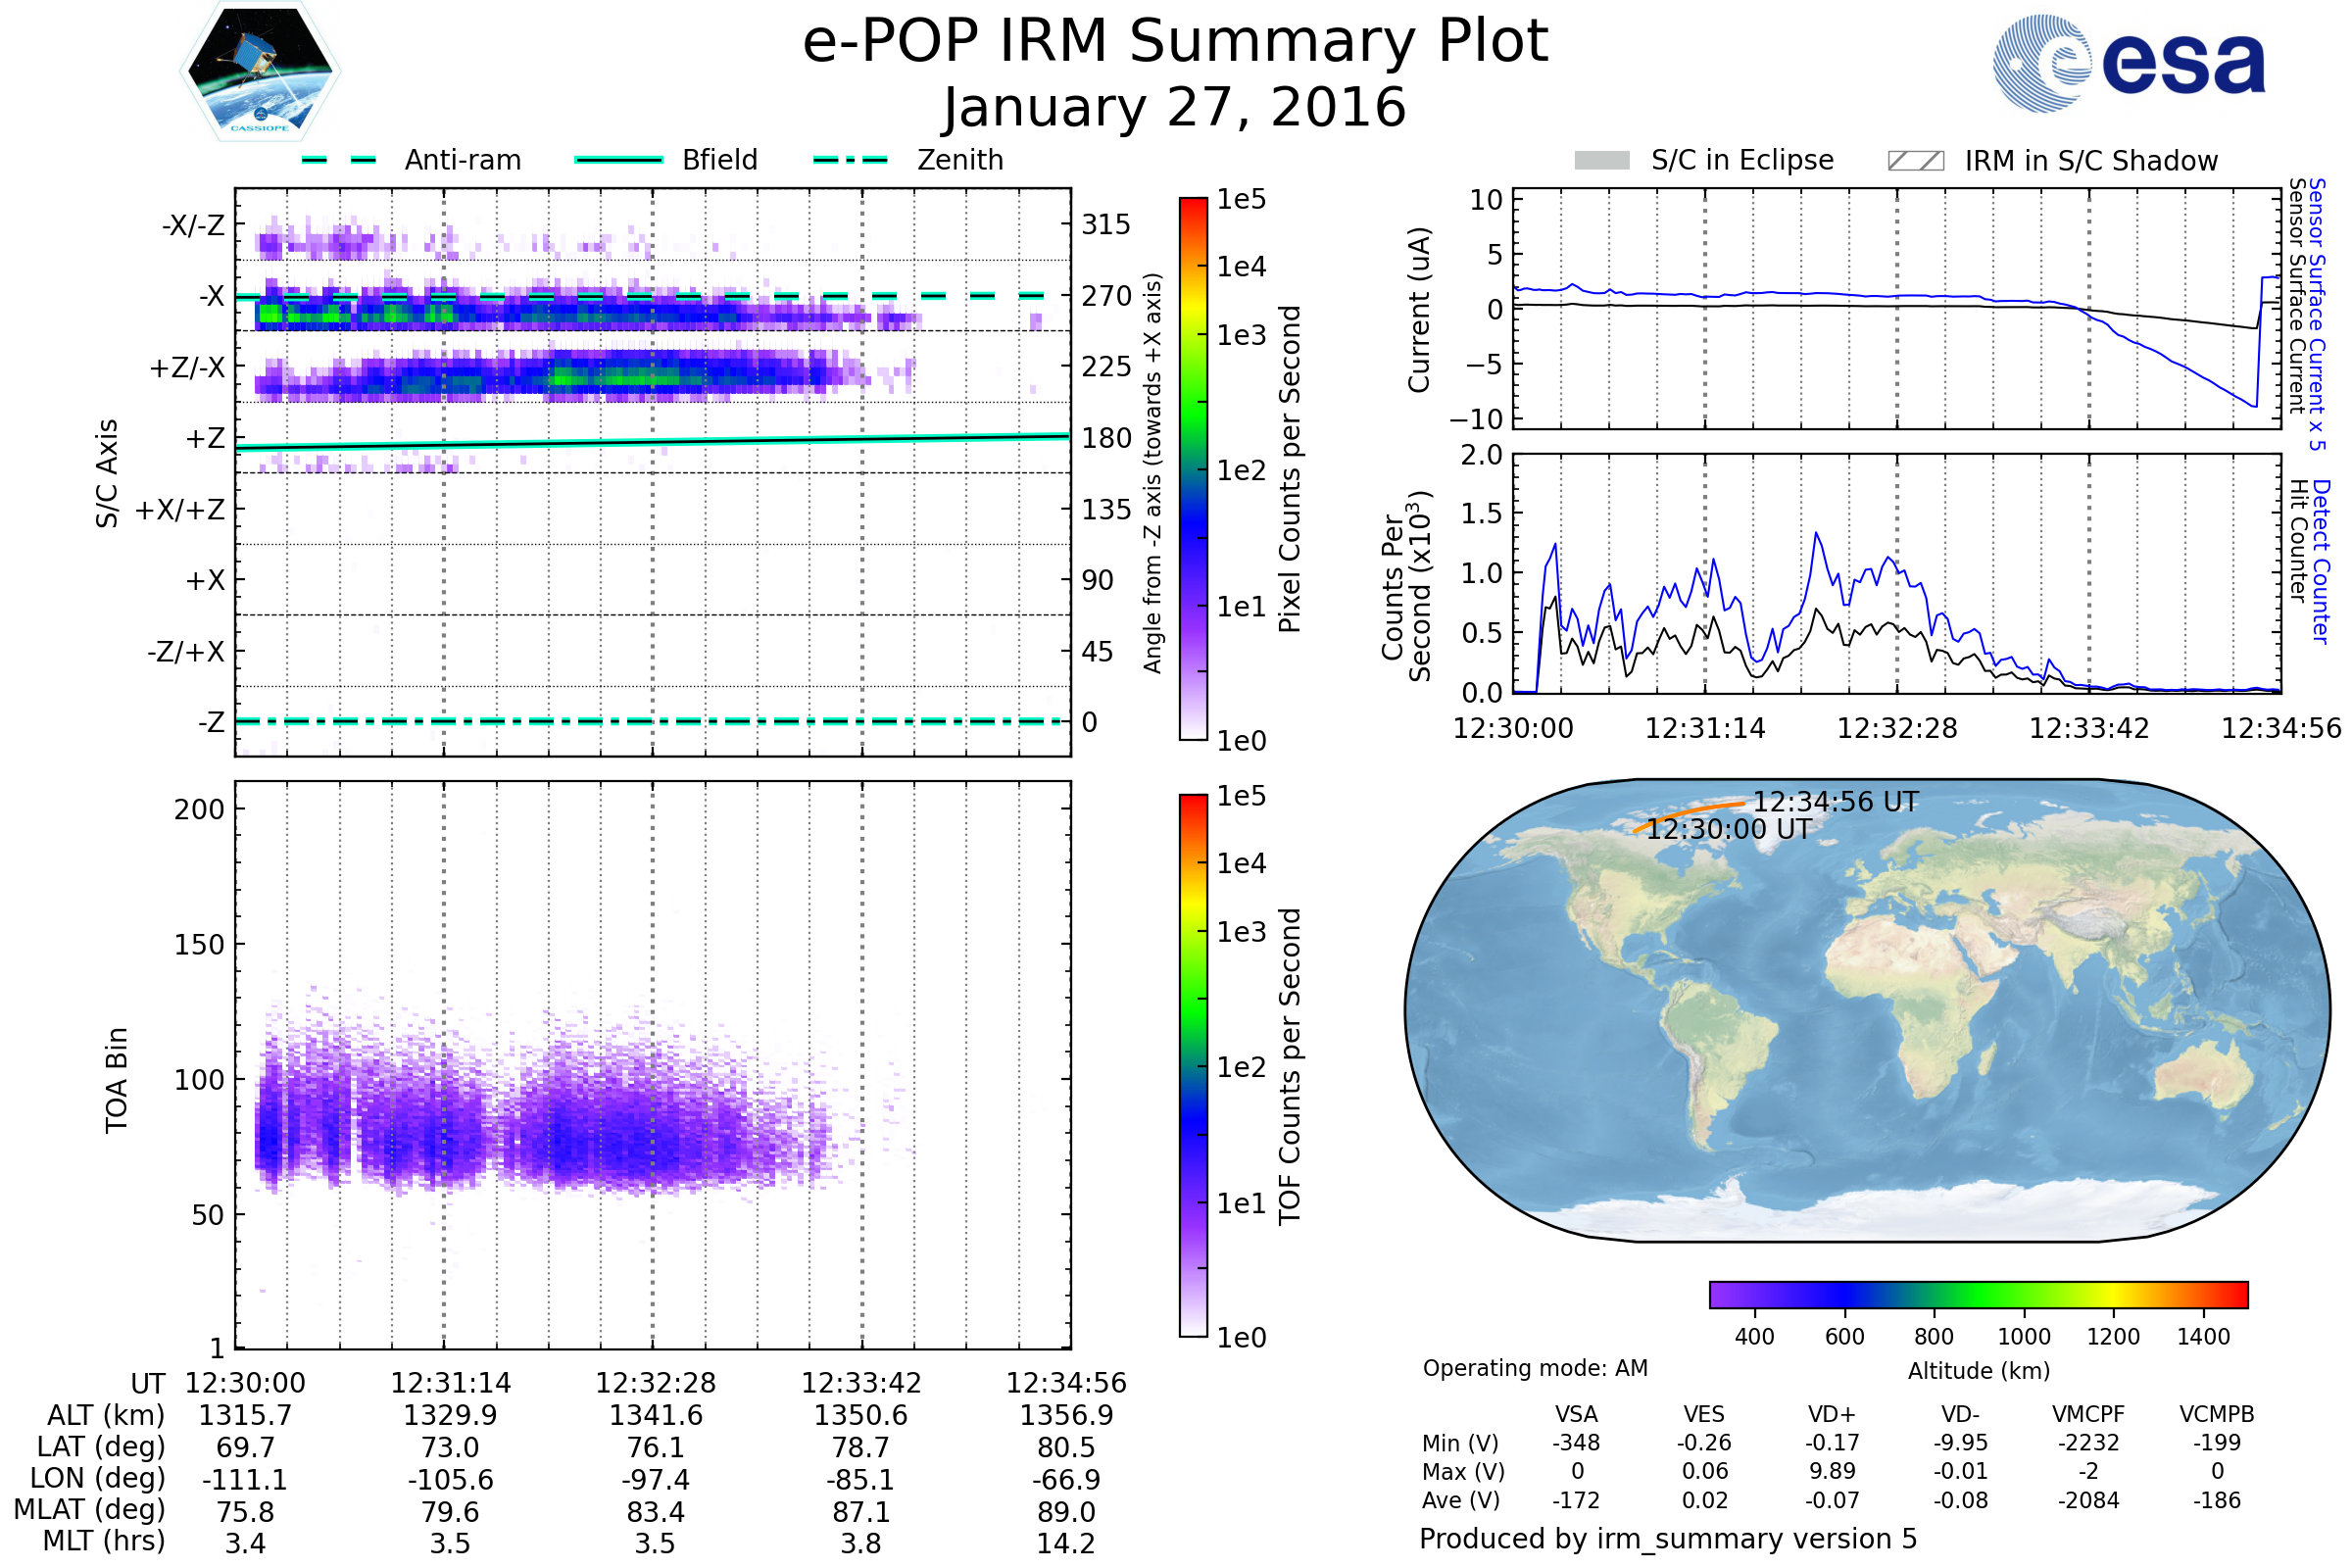Click the world map over Africa

tap(1925, 1010)
